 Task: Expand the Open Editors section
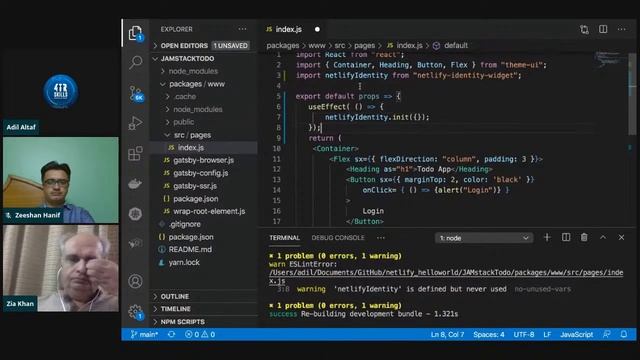[203, 46]
